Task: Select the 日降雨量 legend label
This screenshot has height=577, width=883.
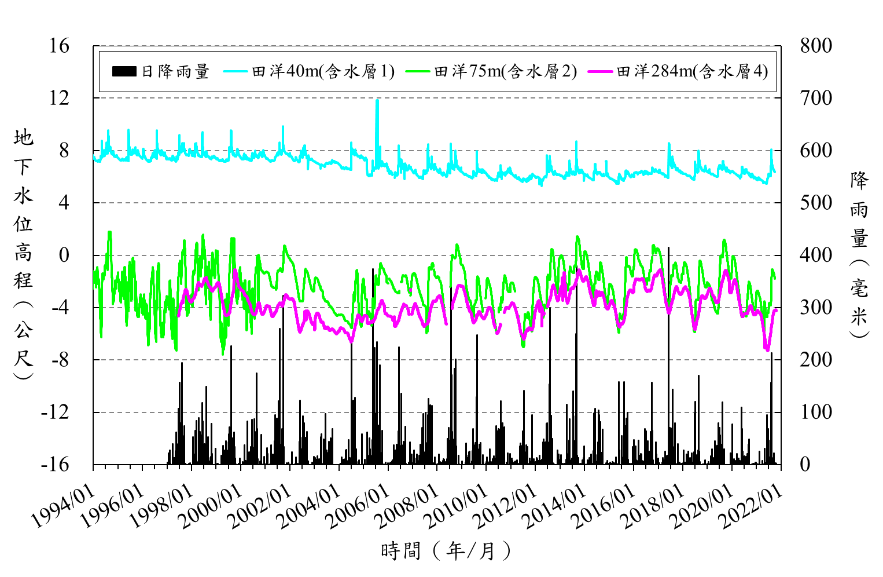Action: (x=175, y=71)
